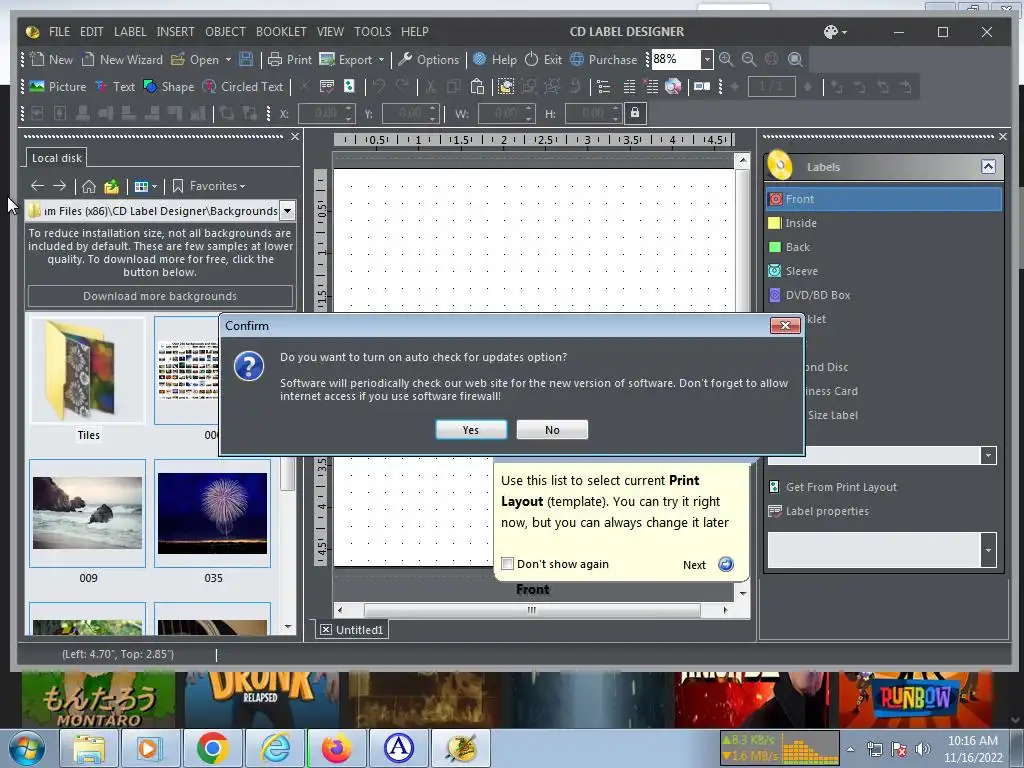The width and height of the screenshot is (1024, 768).
Task: Zoom out with the magnifier minus
Action: (x=749, y=59)
